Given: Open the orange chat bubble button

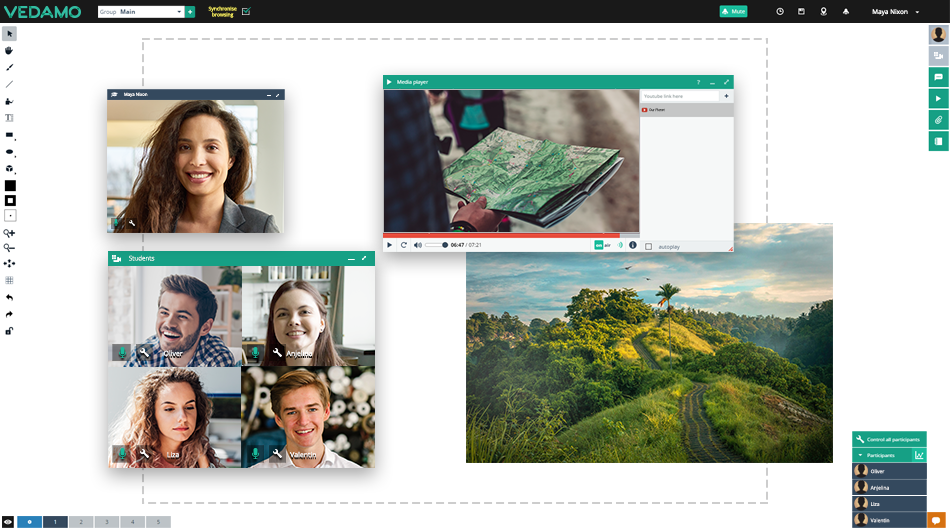Looking at the screenshot, I should tap(936, 520).
